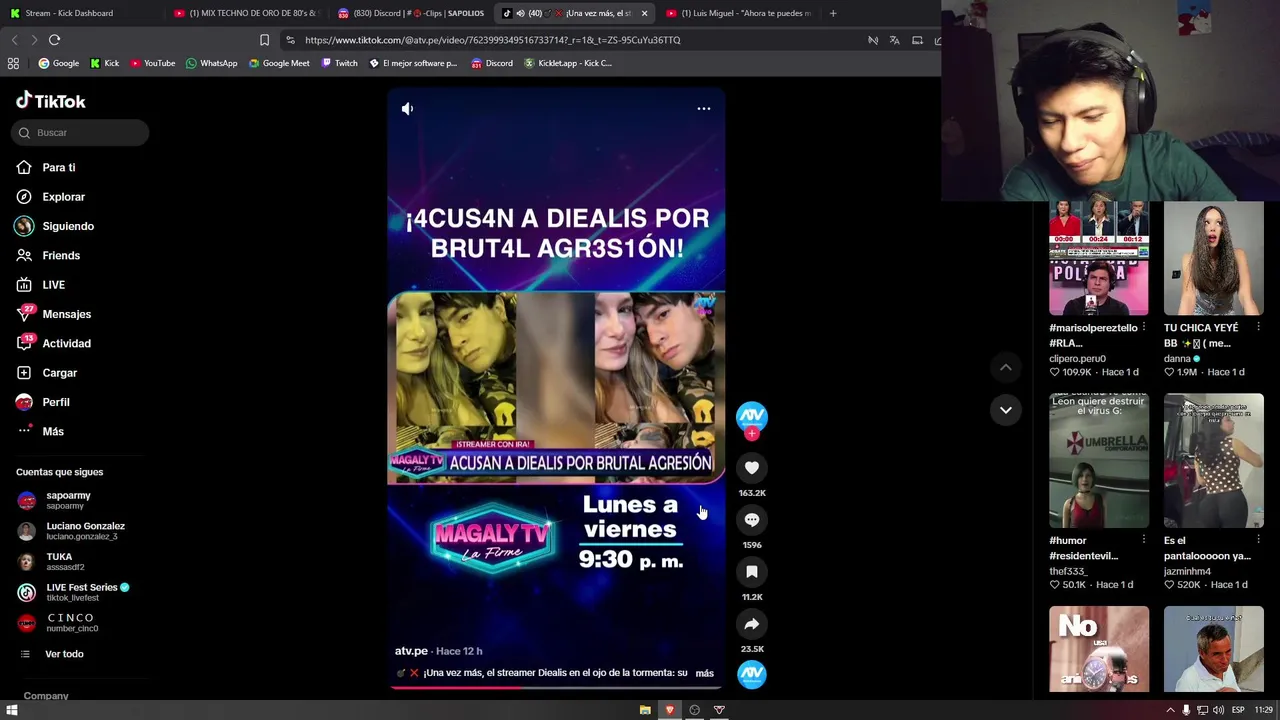The image size is (1280, 720).
Task: Click the TikTok logo
Action: click(51, 101)
